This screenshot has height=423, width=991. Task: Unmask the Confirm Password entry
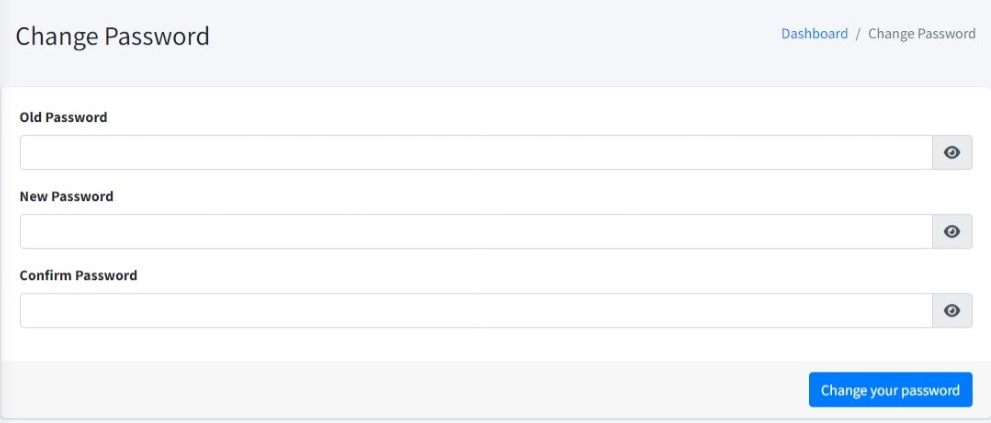click(x=952, y=311)
